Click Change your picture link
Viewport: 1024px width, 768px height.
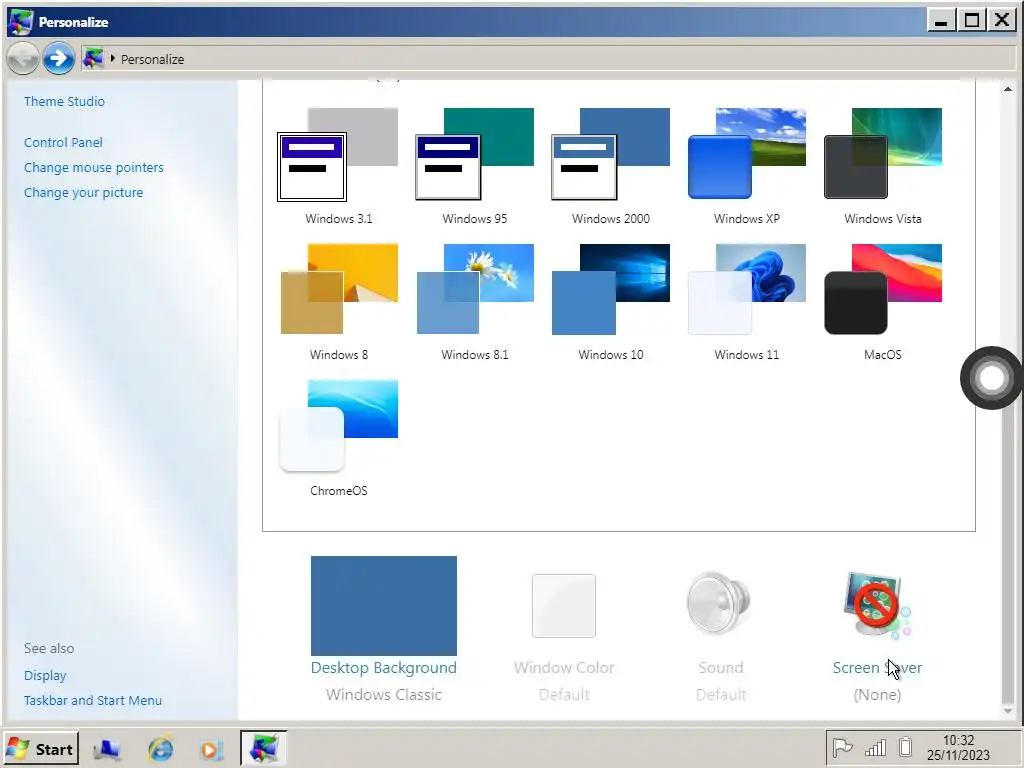point(84,193)
